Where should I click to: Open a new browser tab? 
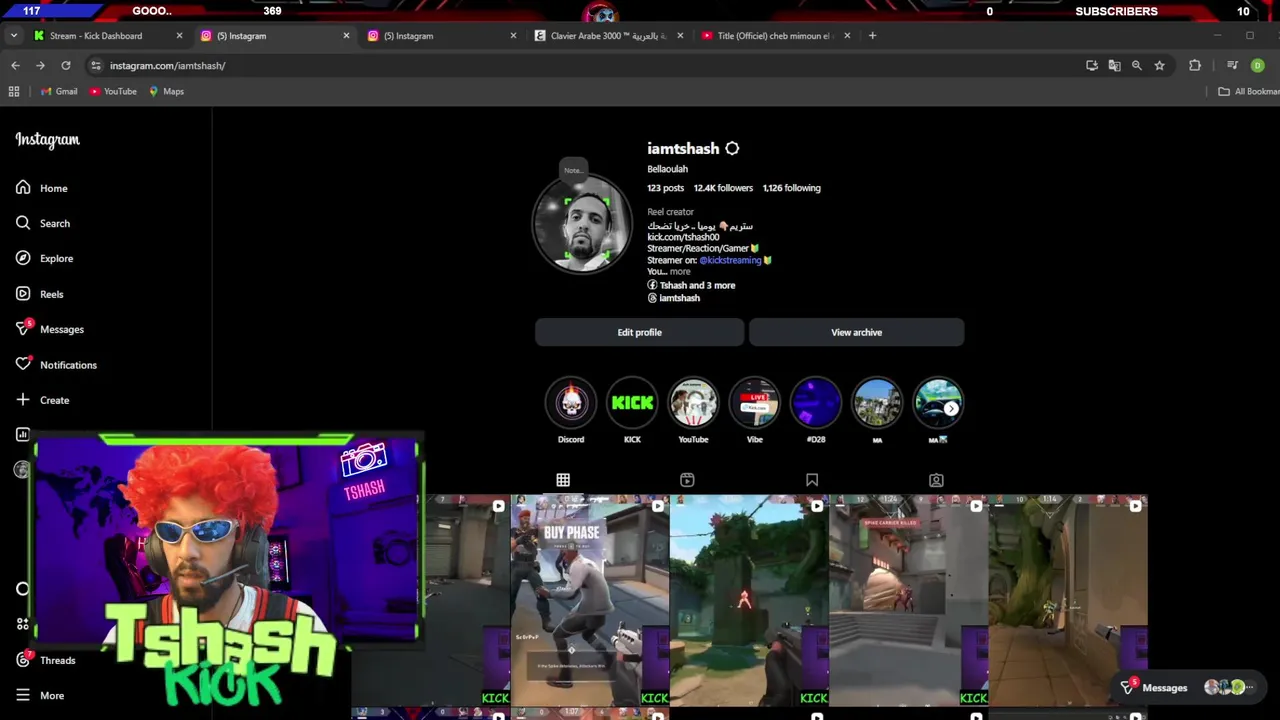coord(872,36)
